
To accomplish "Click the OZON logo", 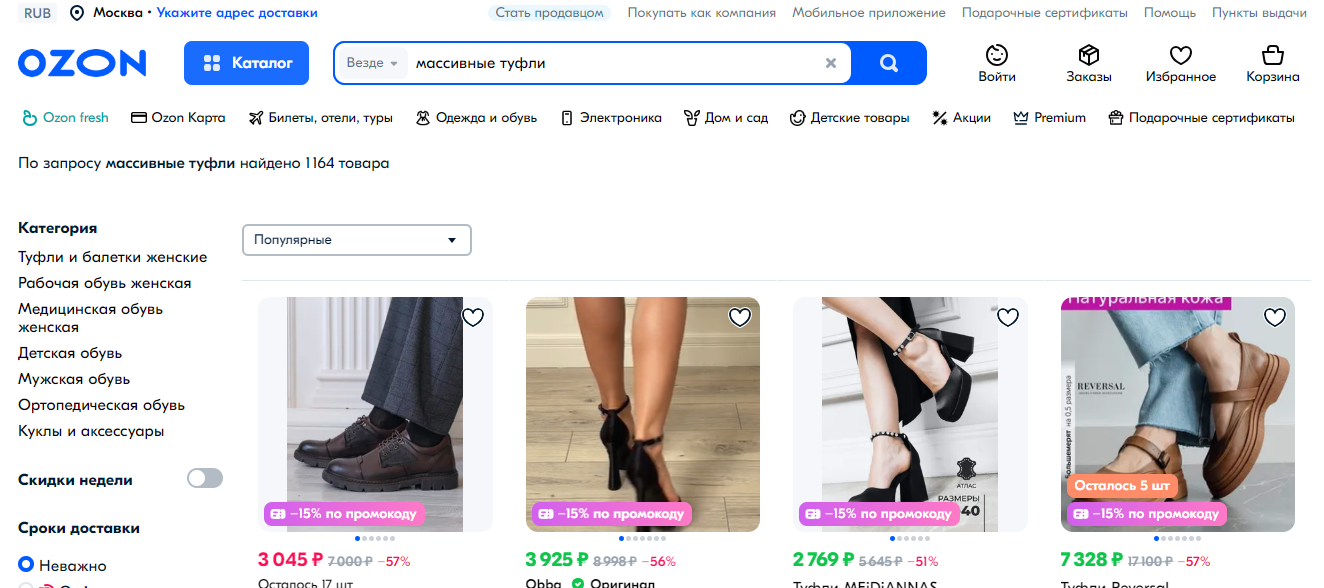I will (x=81, y=63).
